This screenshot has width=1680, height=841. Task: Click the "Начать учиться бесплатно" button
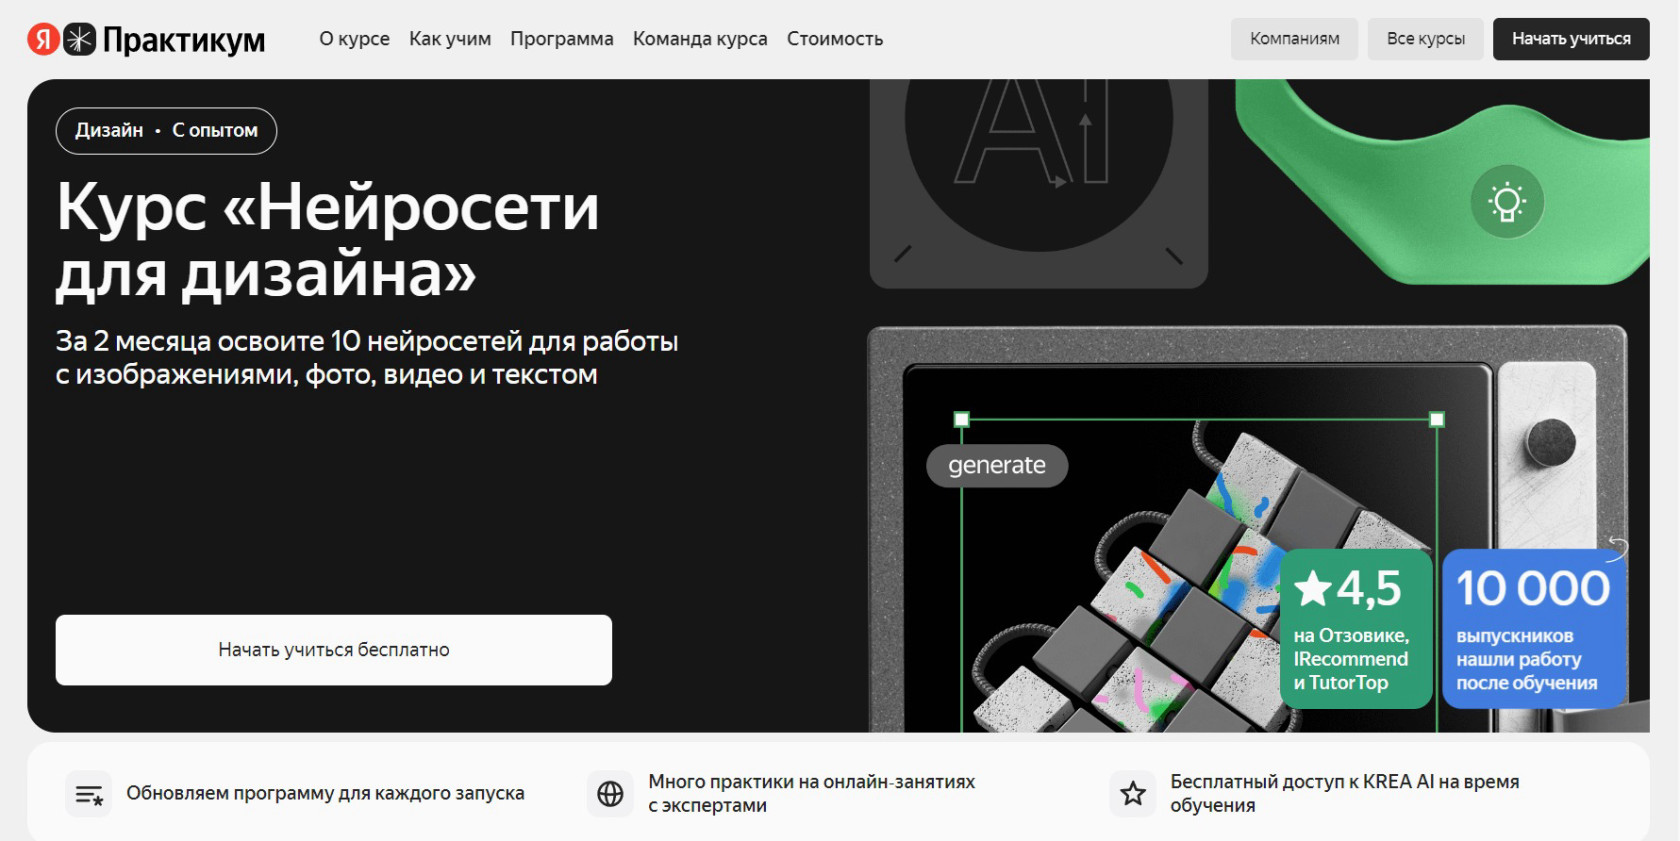coord(334,650)
